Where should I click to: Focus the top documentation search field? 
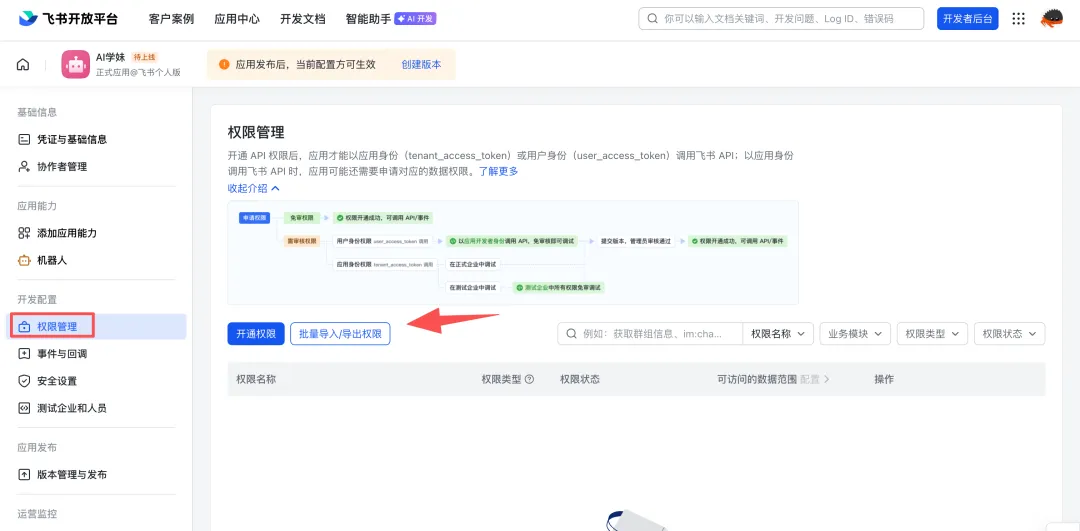click(781, 19)
